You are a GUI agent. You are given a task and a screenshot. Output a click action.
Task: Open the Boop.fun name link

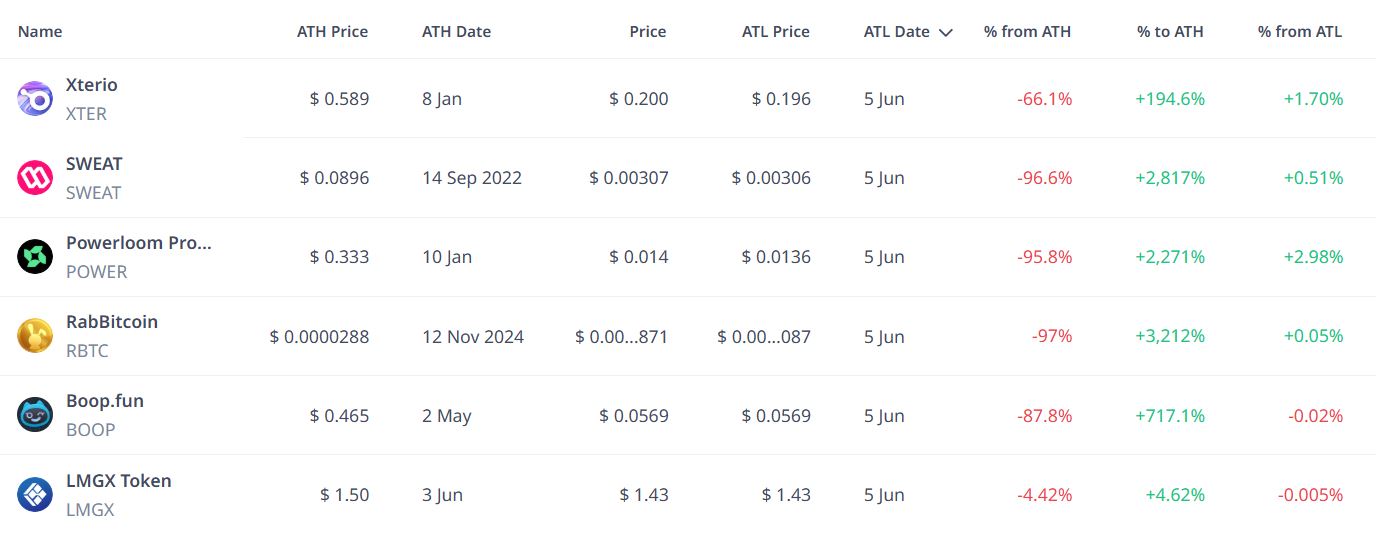pyautogui.click(x=105, y=401)
